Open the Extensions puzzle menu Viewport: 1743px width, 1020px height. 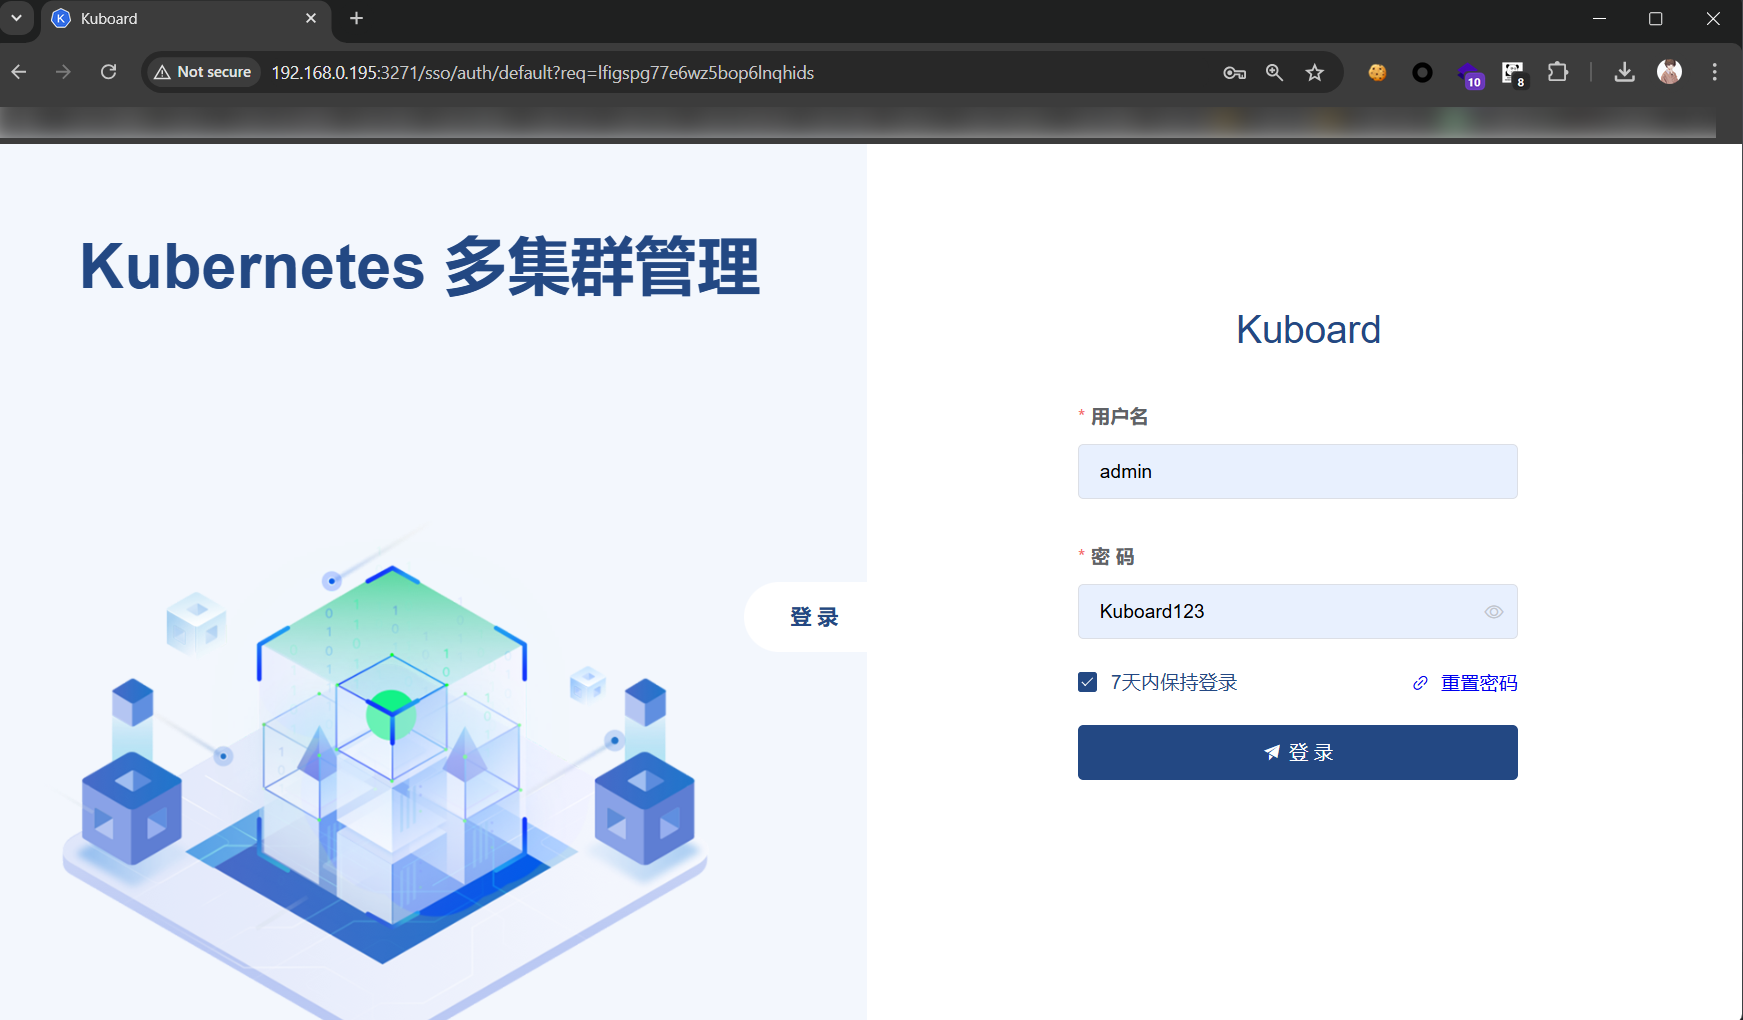coord(1557,72)
